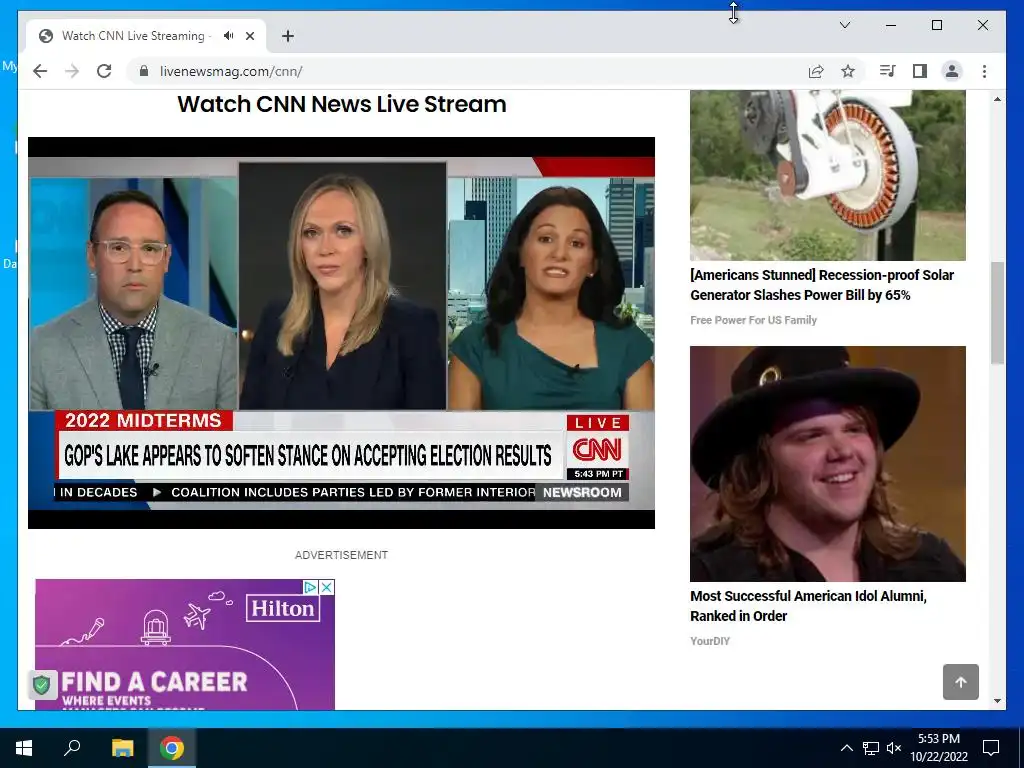Open the notification center icon
The image size is (1024, 768).
coord(991,748)
